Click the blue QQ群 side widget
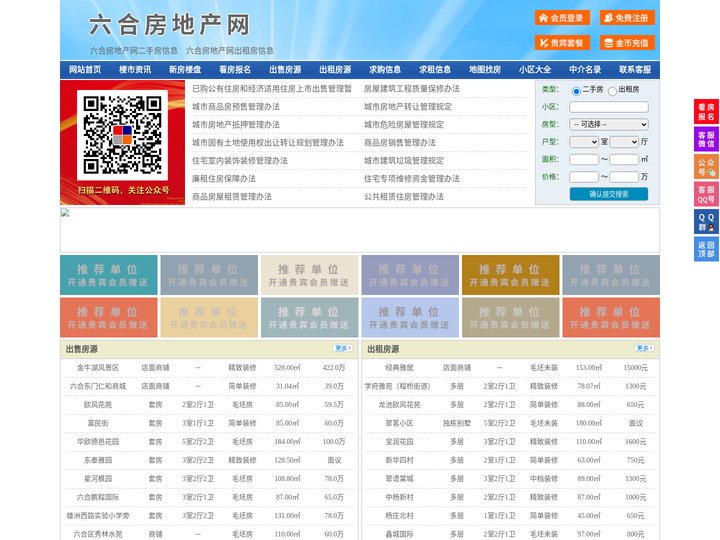 [706, 222]
